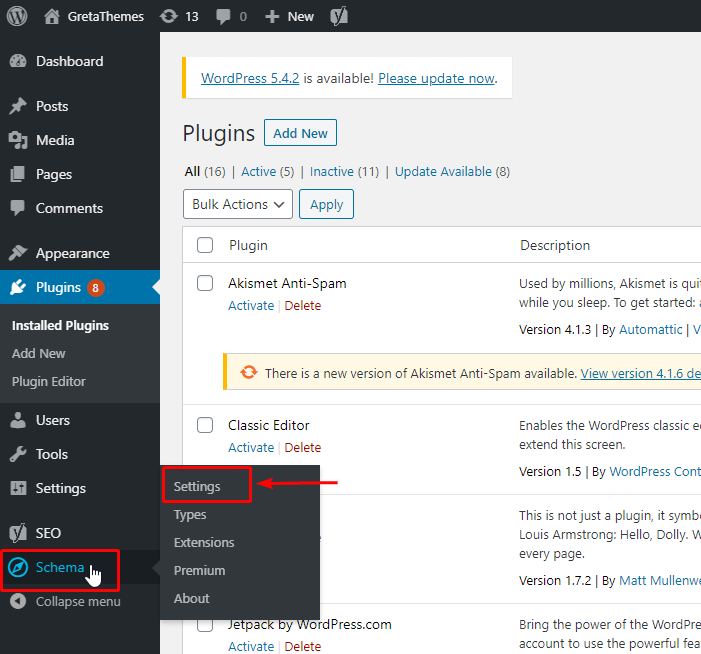Click the Add New plugin button

point(300,133)
